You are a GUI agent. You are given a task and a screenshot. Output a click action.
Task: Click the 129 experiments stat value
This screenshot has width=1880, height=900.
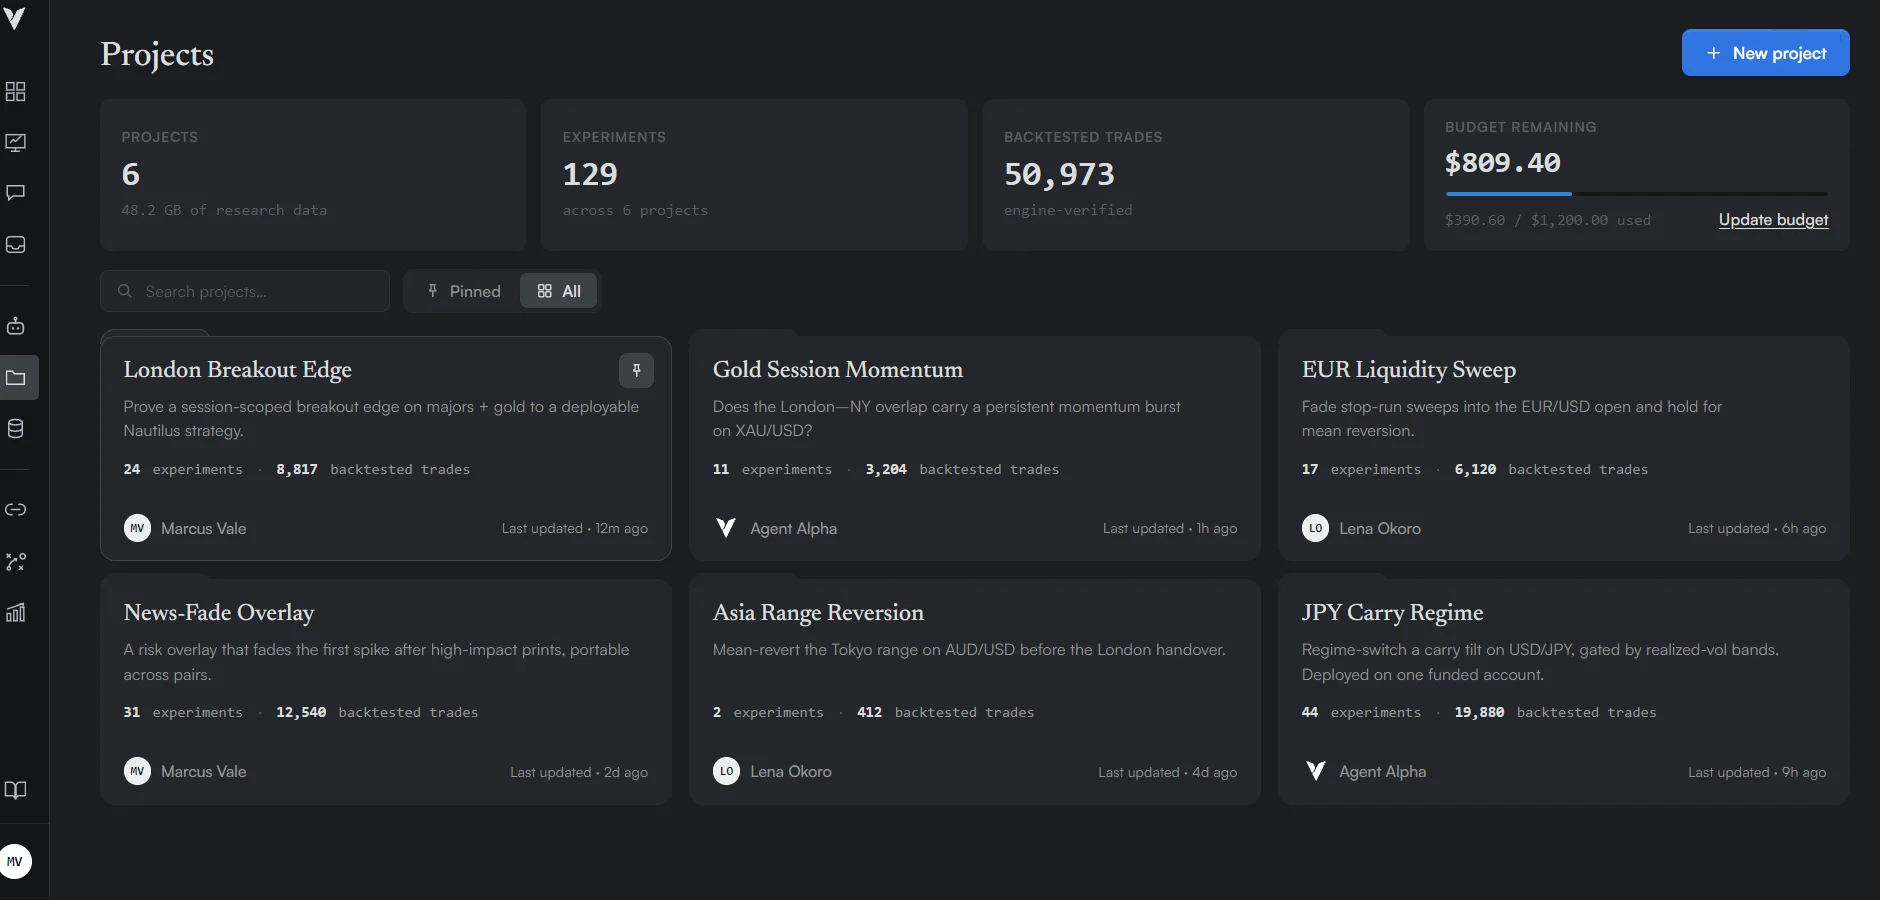pyautogui.click(x=590, y=174)
